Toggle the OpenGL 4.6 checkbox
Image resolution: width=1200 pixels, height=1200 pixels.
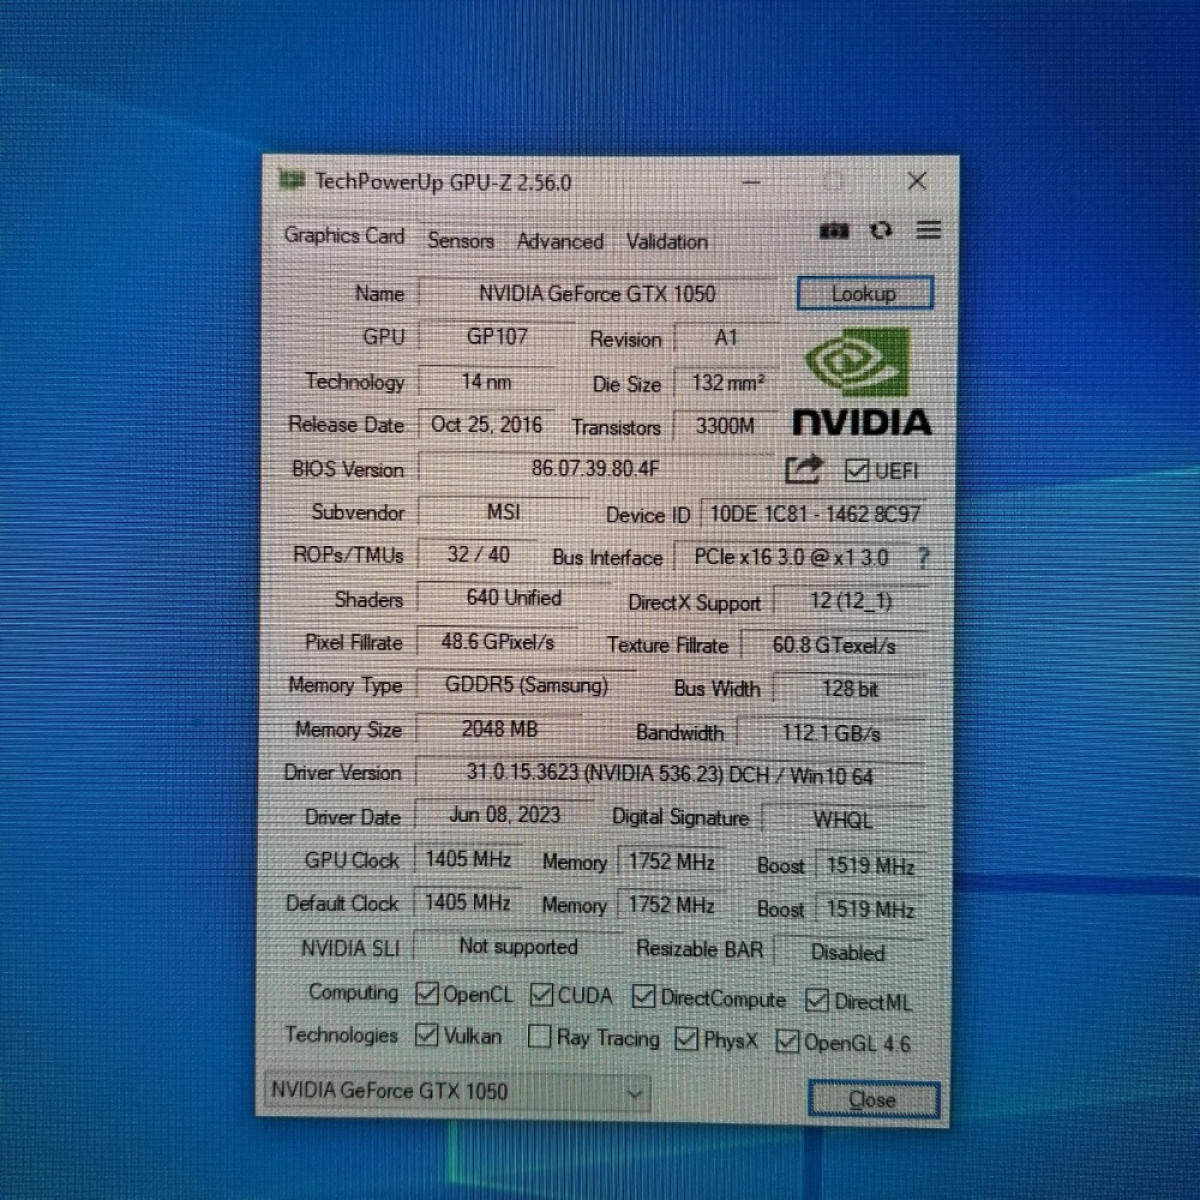click(788, 1042)
